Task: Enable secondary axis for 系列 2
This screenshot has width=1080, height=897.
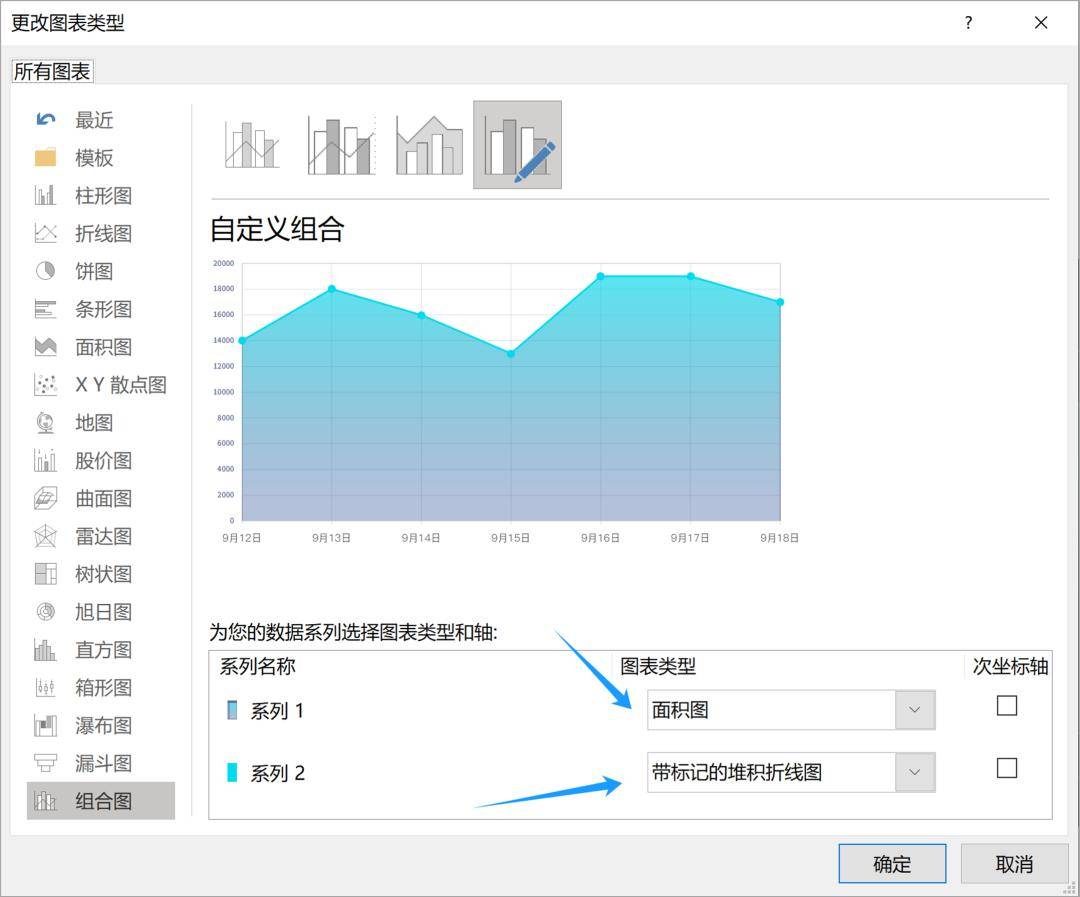Action: (1007, 768)
